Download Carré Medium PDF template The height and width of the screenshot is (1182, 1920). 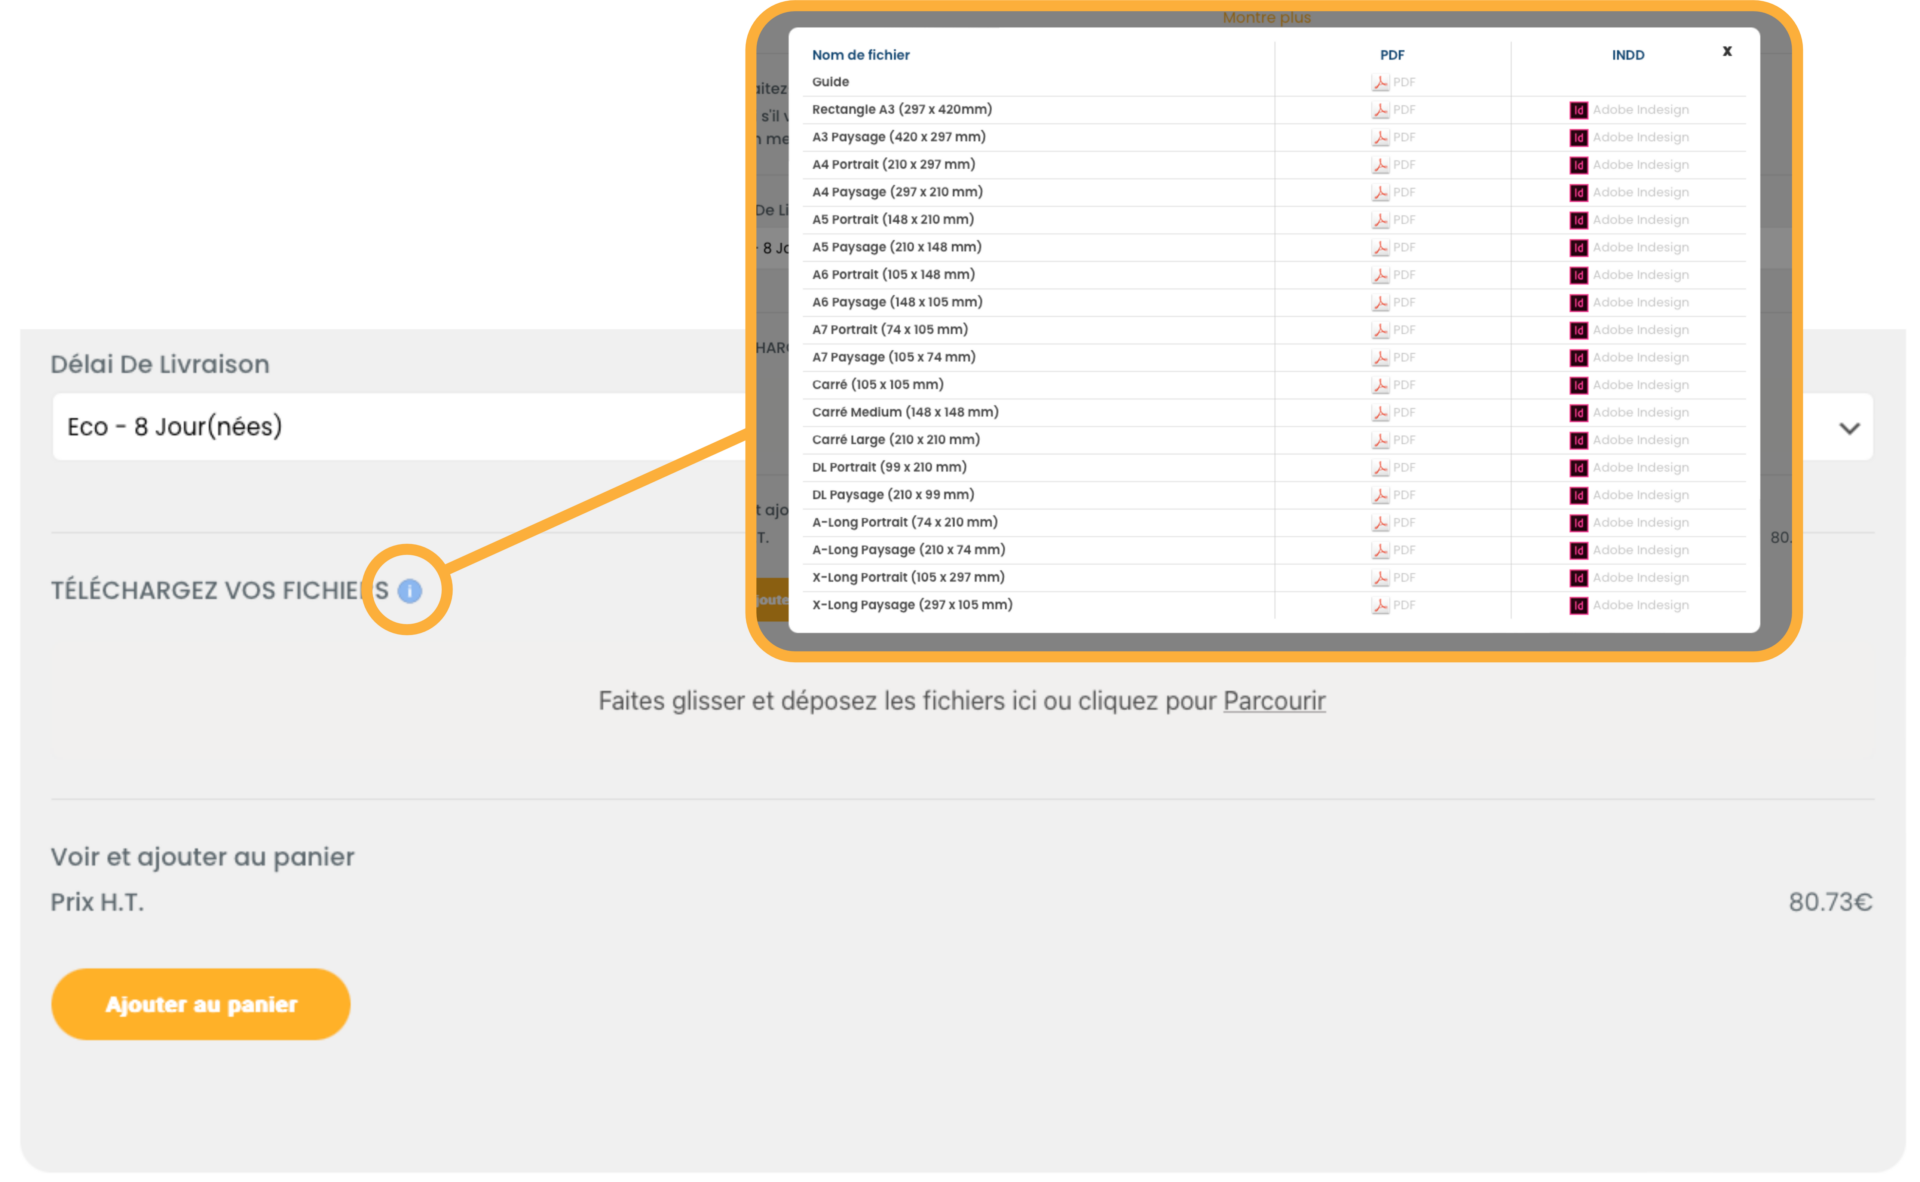[1393, 412]
